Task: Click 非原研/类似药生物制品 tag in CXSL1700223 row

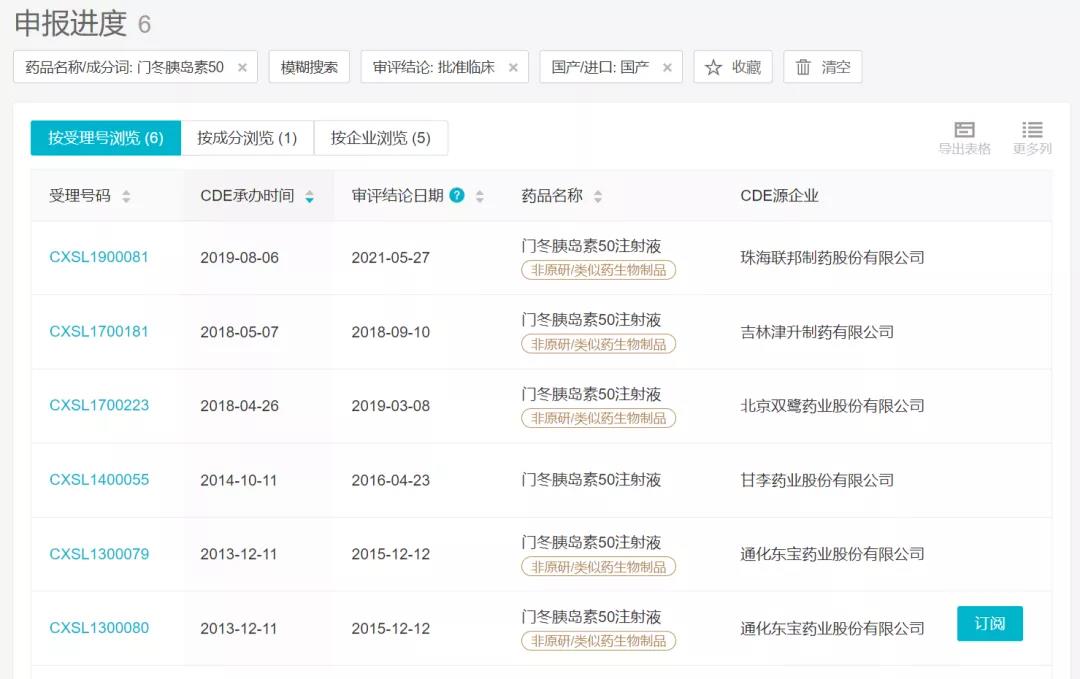Action: click(599, 418)
